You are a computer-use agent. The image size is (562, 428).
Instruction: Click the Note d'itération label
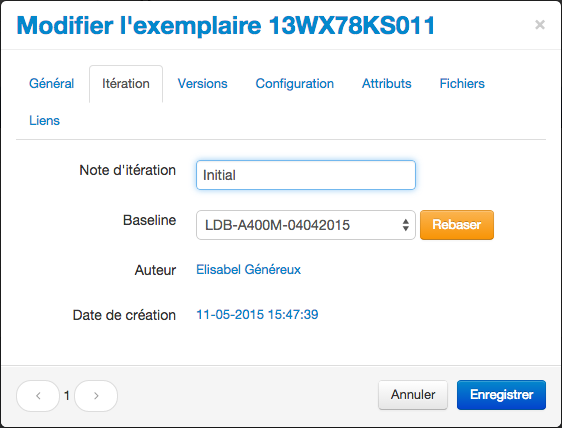128,170
